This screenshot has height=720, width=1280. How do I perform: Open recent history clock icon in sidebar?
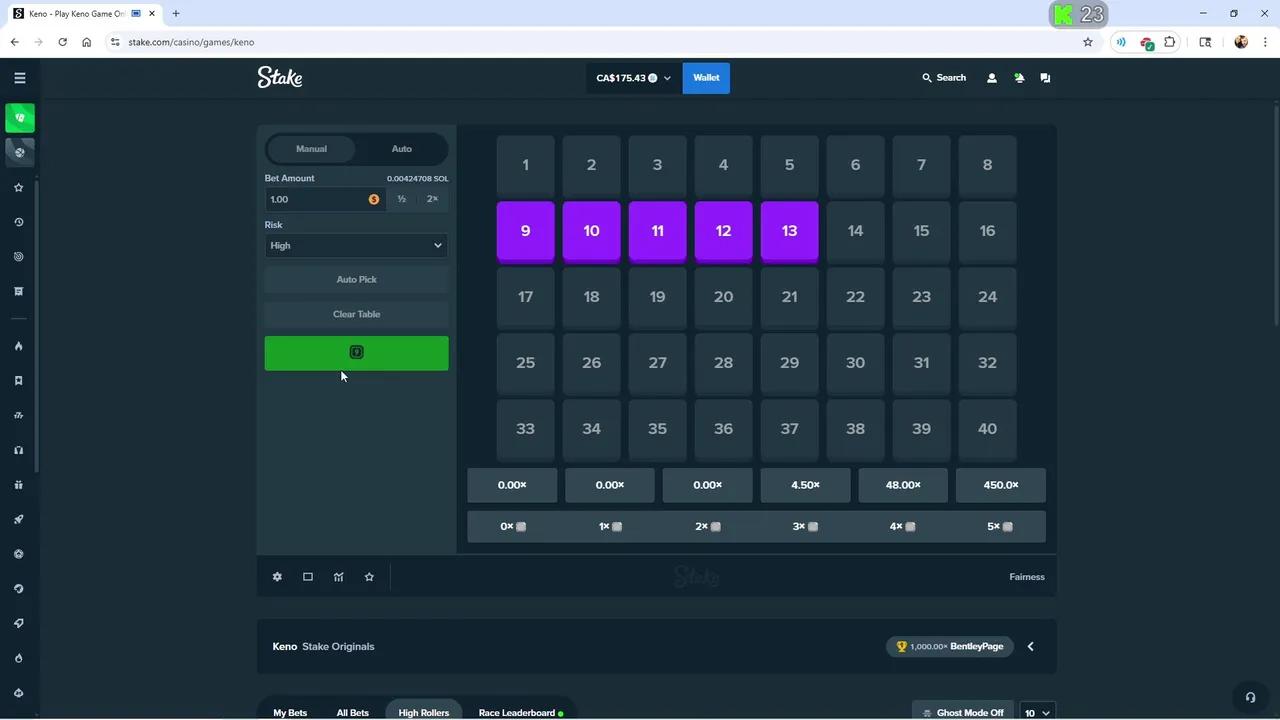(x=18, y=222)
